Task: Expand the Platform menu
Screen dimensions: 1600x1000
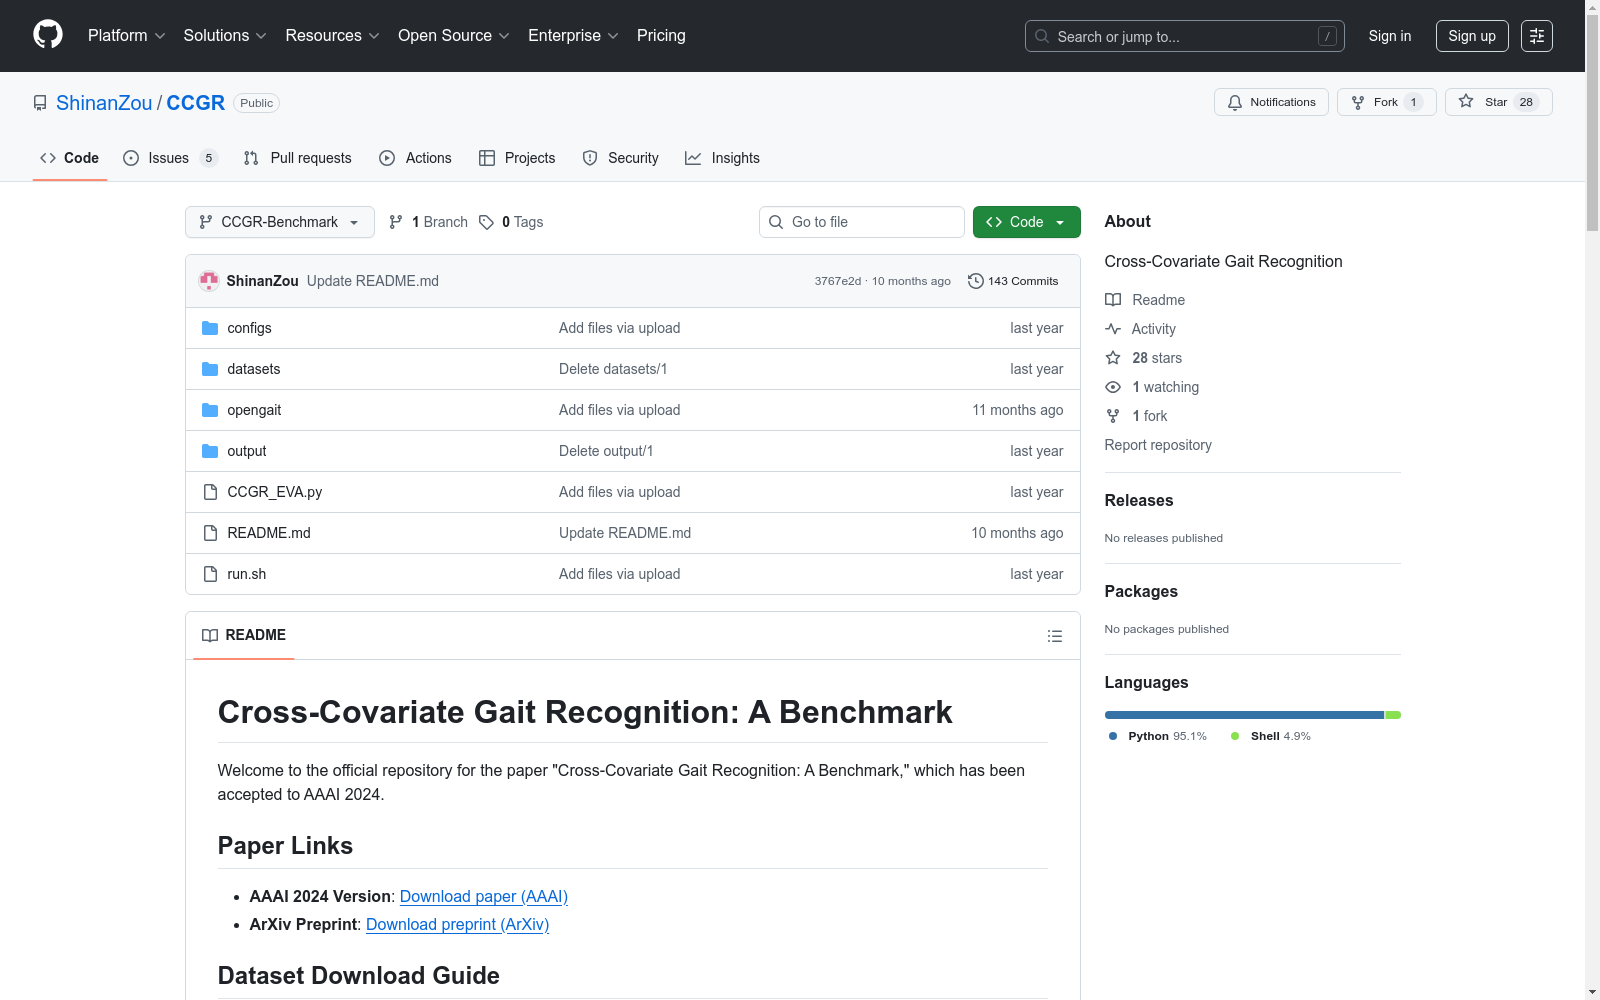Action: [x=126, y=36]
